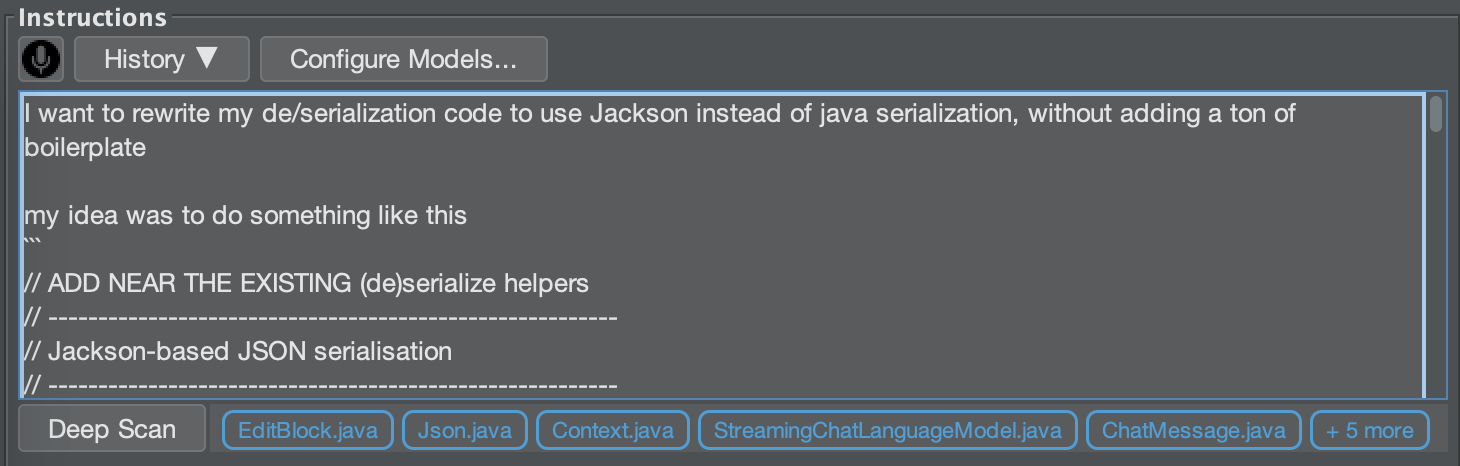Screen dimensions: 1460x466
Task: Click the Instructions panel title
Action: 93,18
